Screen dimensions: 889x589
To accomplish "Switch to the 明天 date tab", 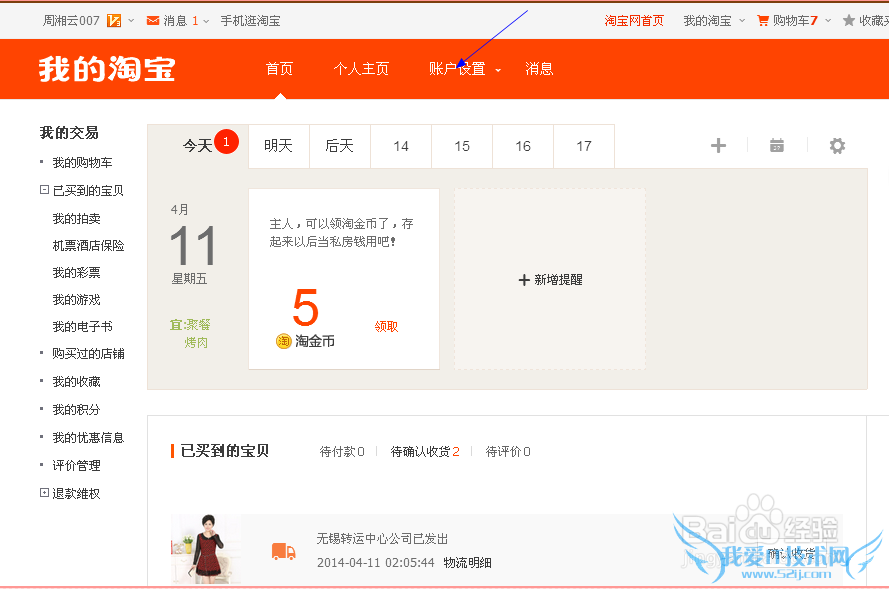I will coord(278,146).
